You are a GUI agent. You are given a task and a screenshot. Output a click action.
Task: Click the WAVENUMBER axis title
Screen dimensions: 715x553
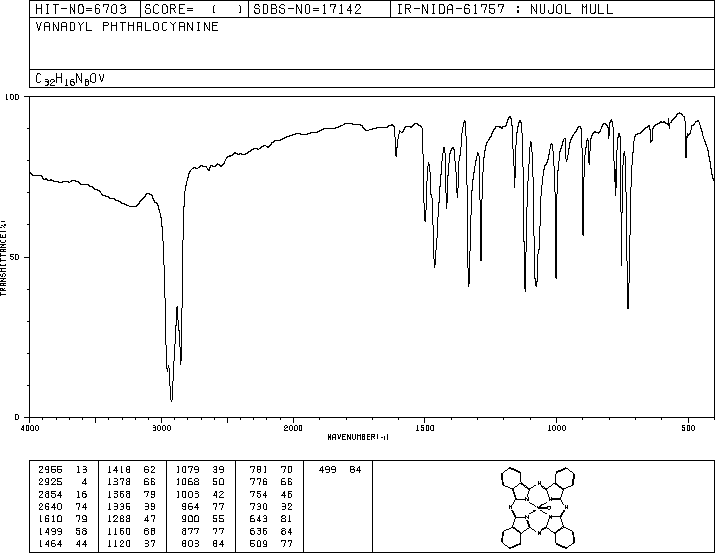pos(358,437)
